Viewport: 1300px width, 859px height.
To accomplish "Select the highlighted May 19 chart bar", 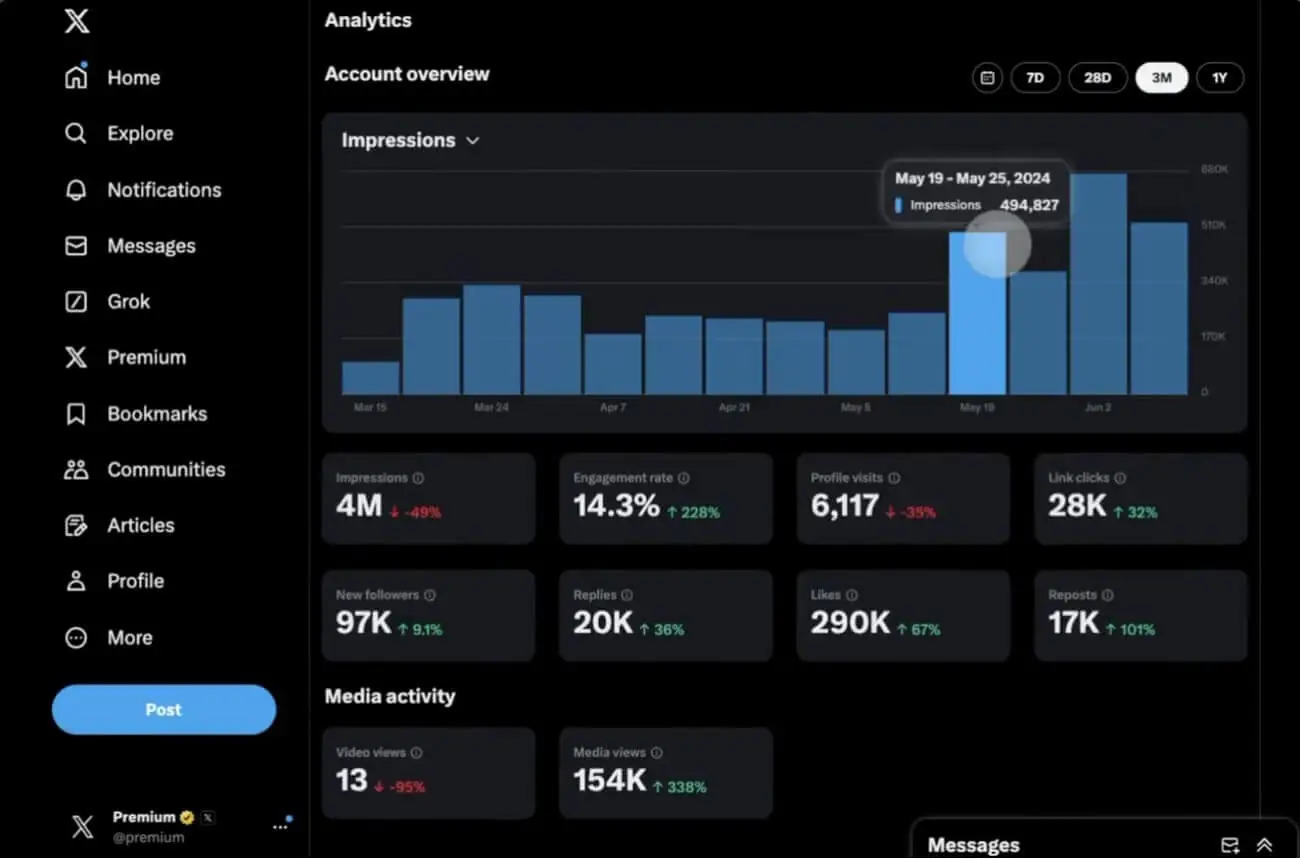I will (977, 310).
